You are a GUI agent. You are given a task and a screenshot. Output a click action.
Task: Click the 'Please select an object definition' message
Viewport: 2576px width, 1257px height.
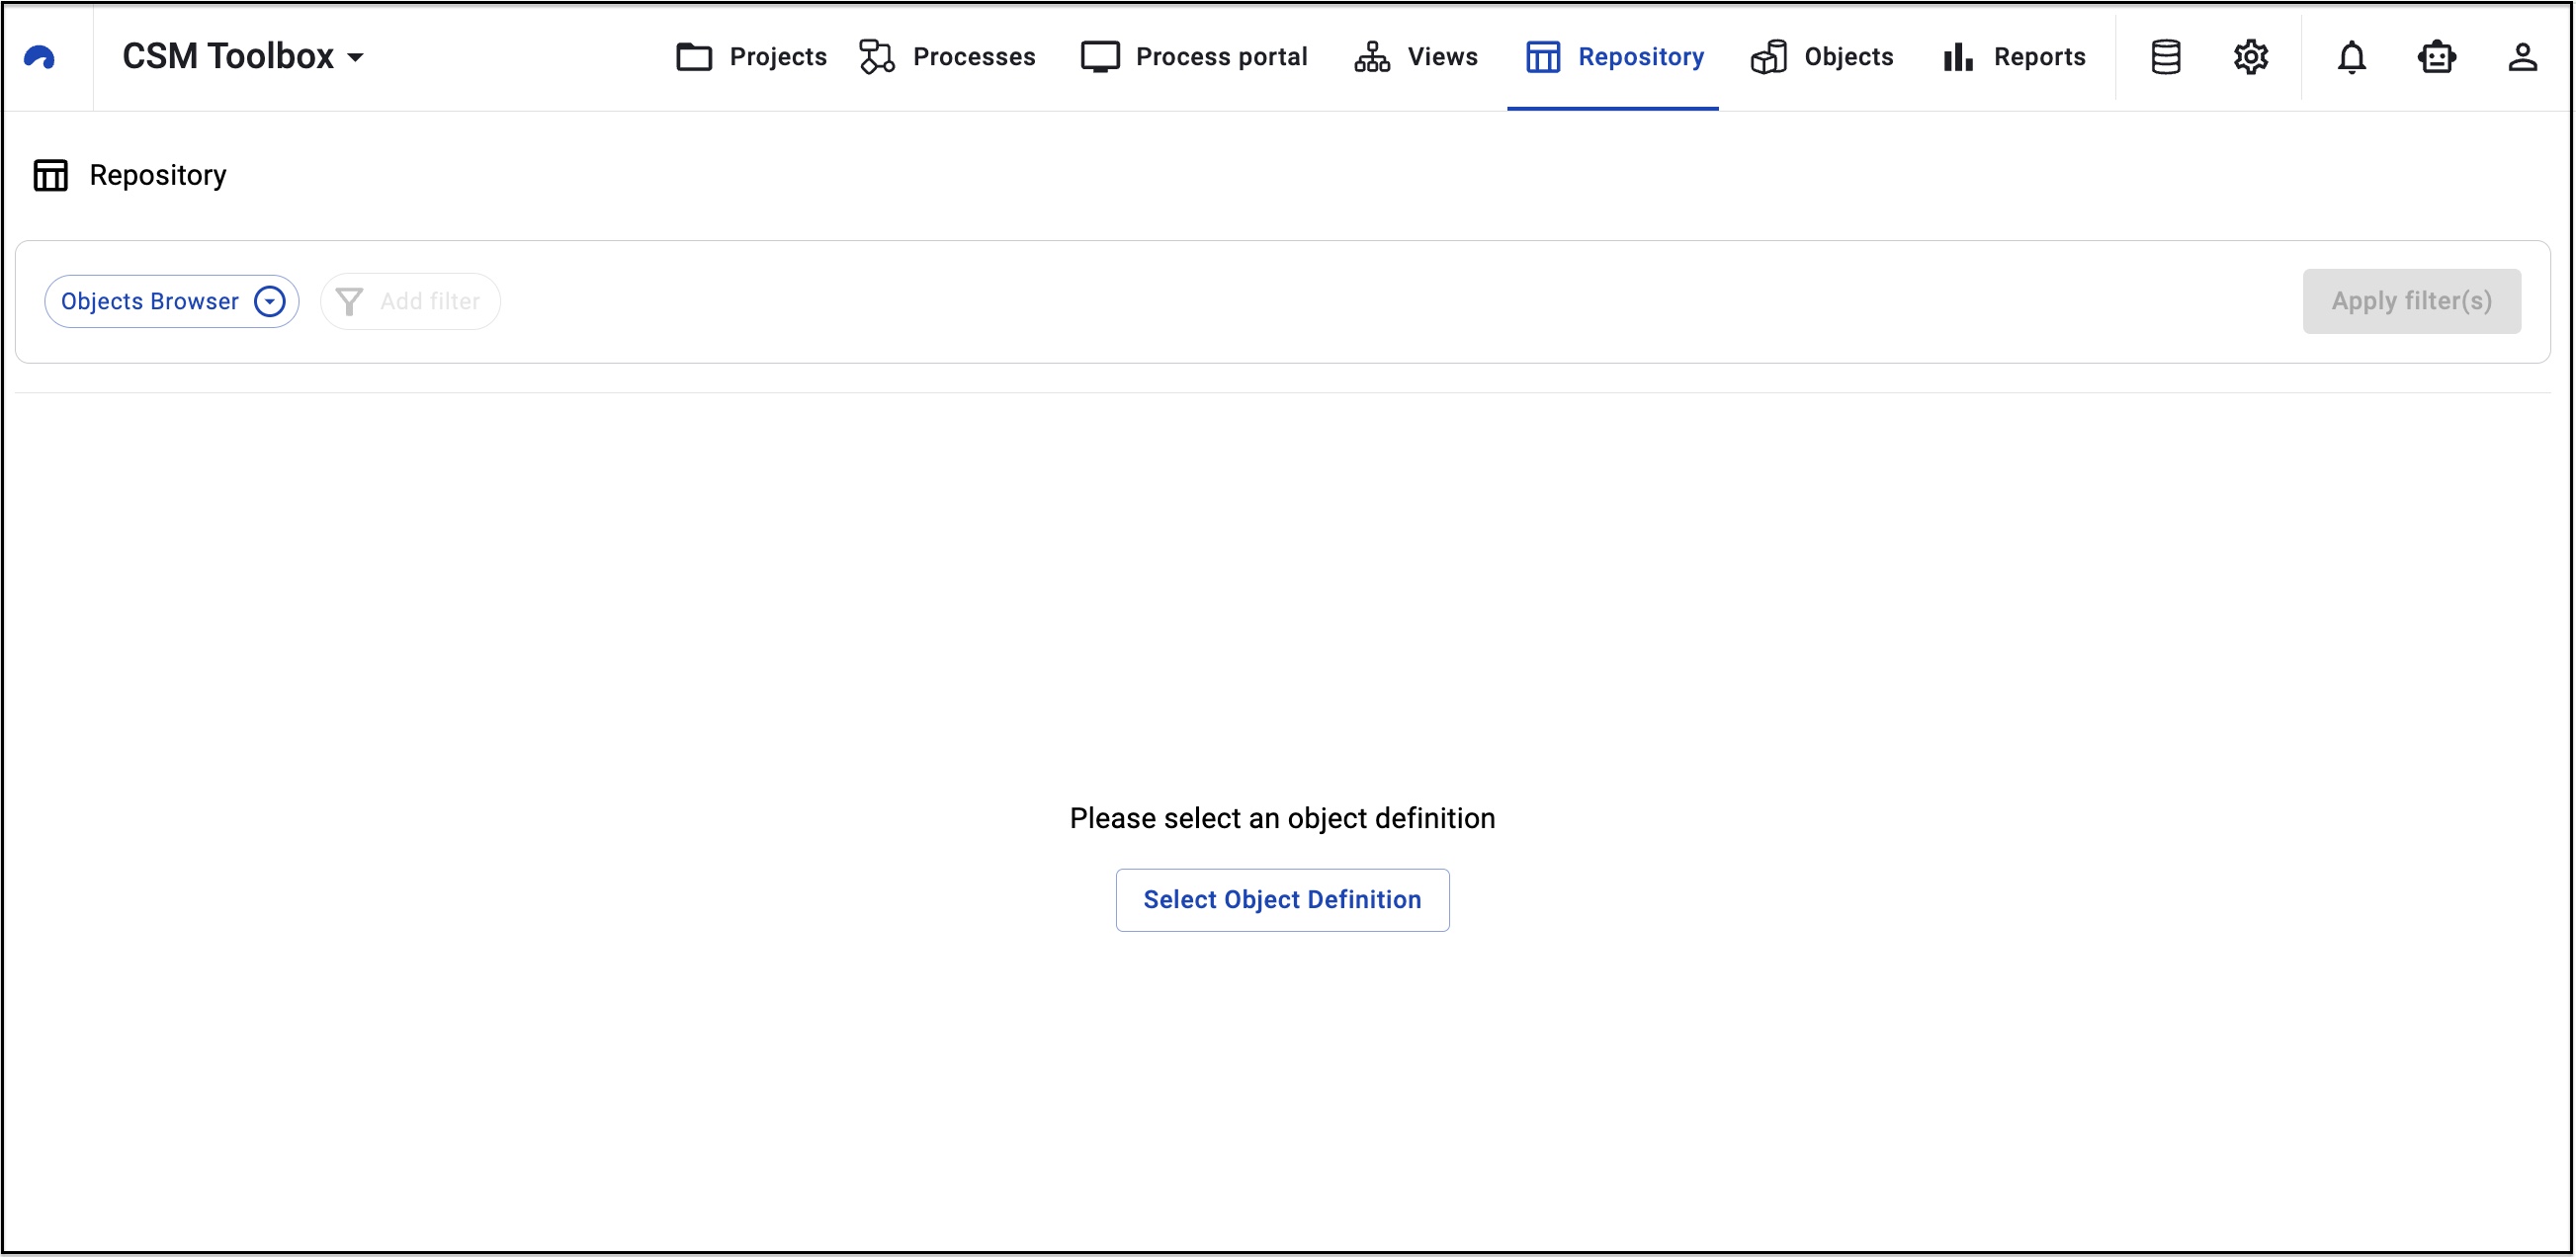click(1282, 818)
